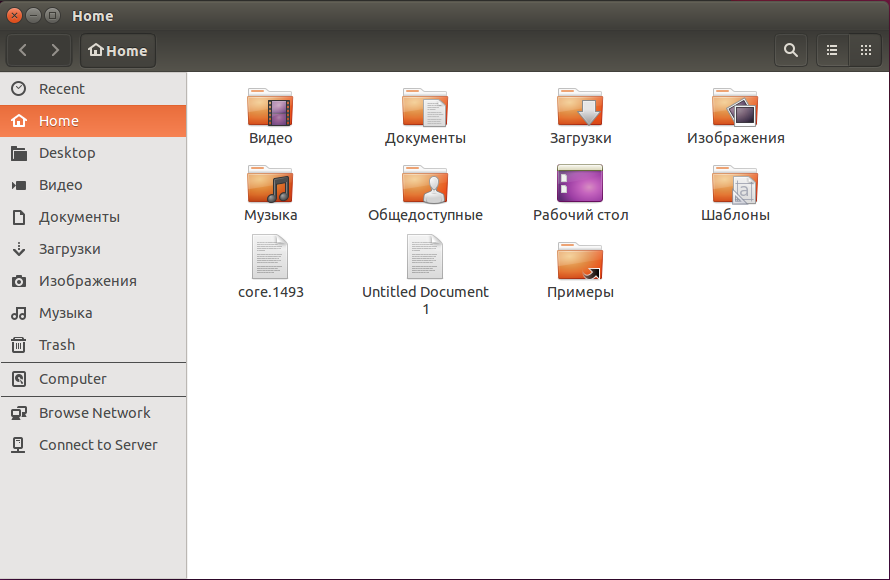
Task: Click the clock icon beside Recent
Action: (19, 89)
